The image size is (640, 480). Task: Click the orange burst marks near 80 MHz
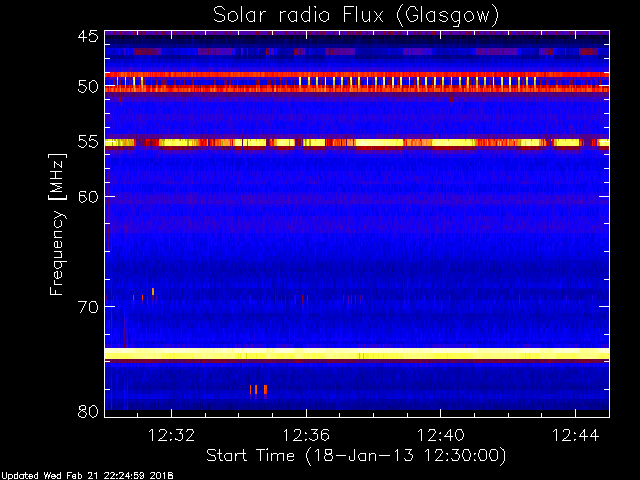(258, 389)
